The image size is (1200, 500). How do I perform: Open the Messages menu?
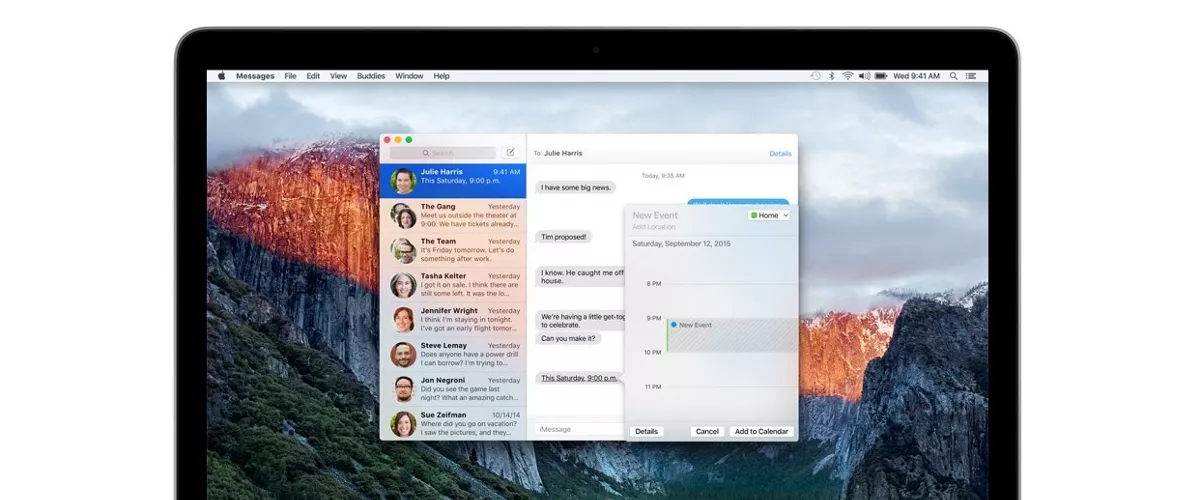pos(255,76)
